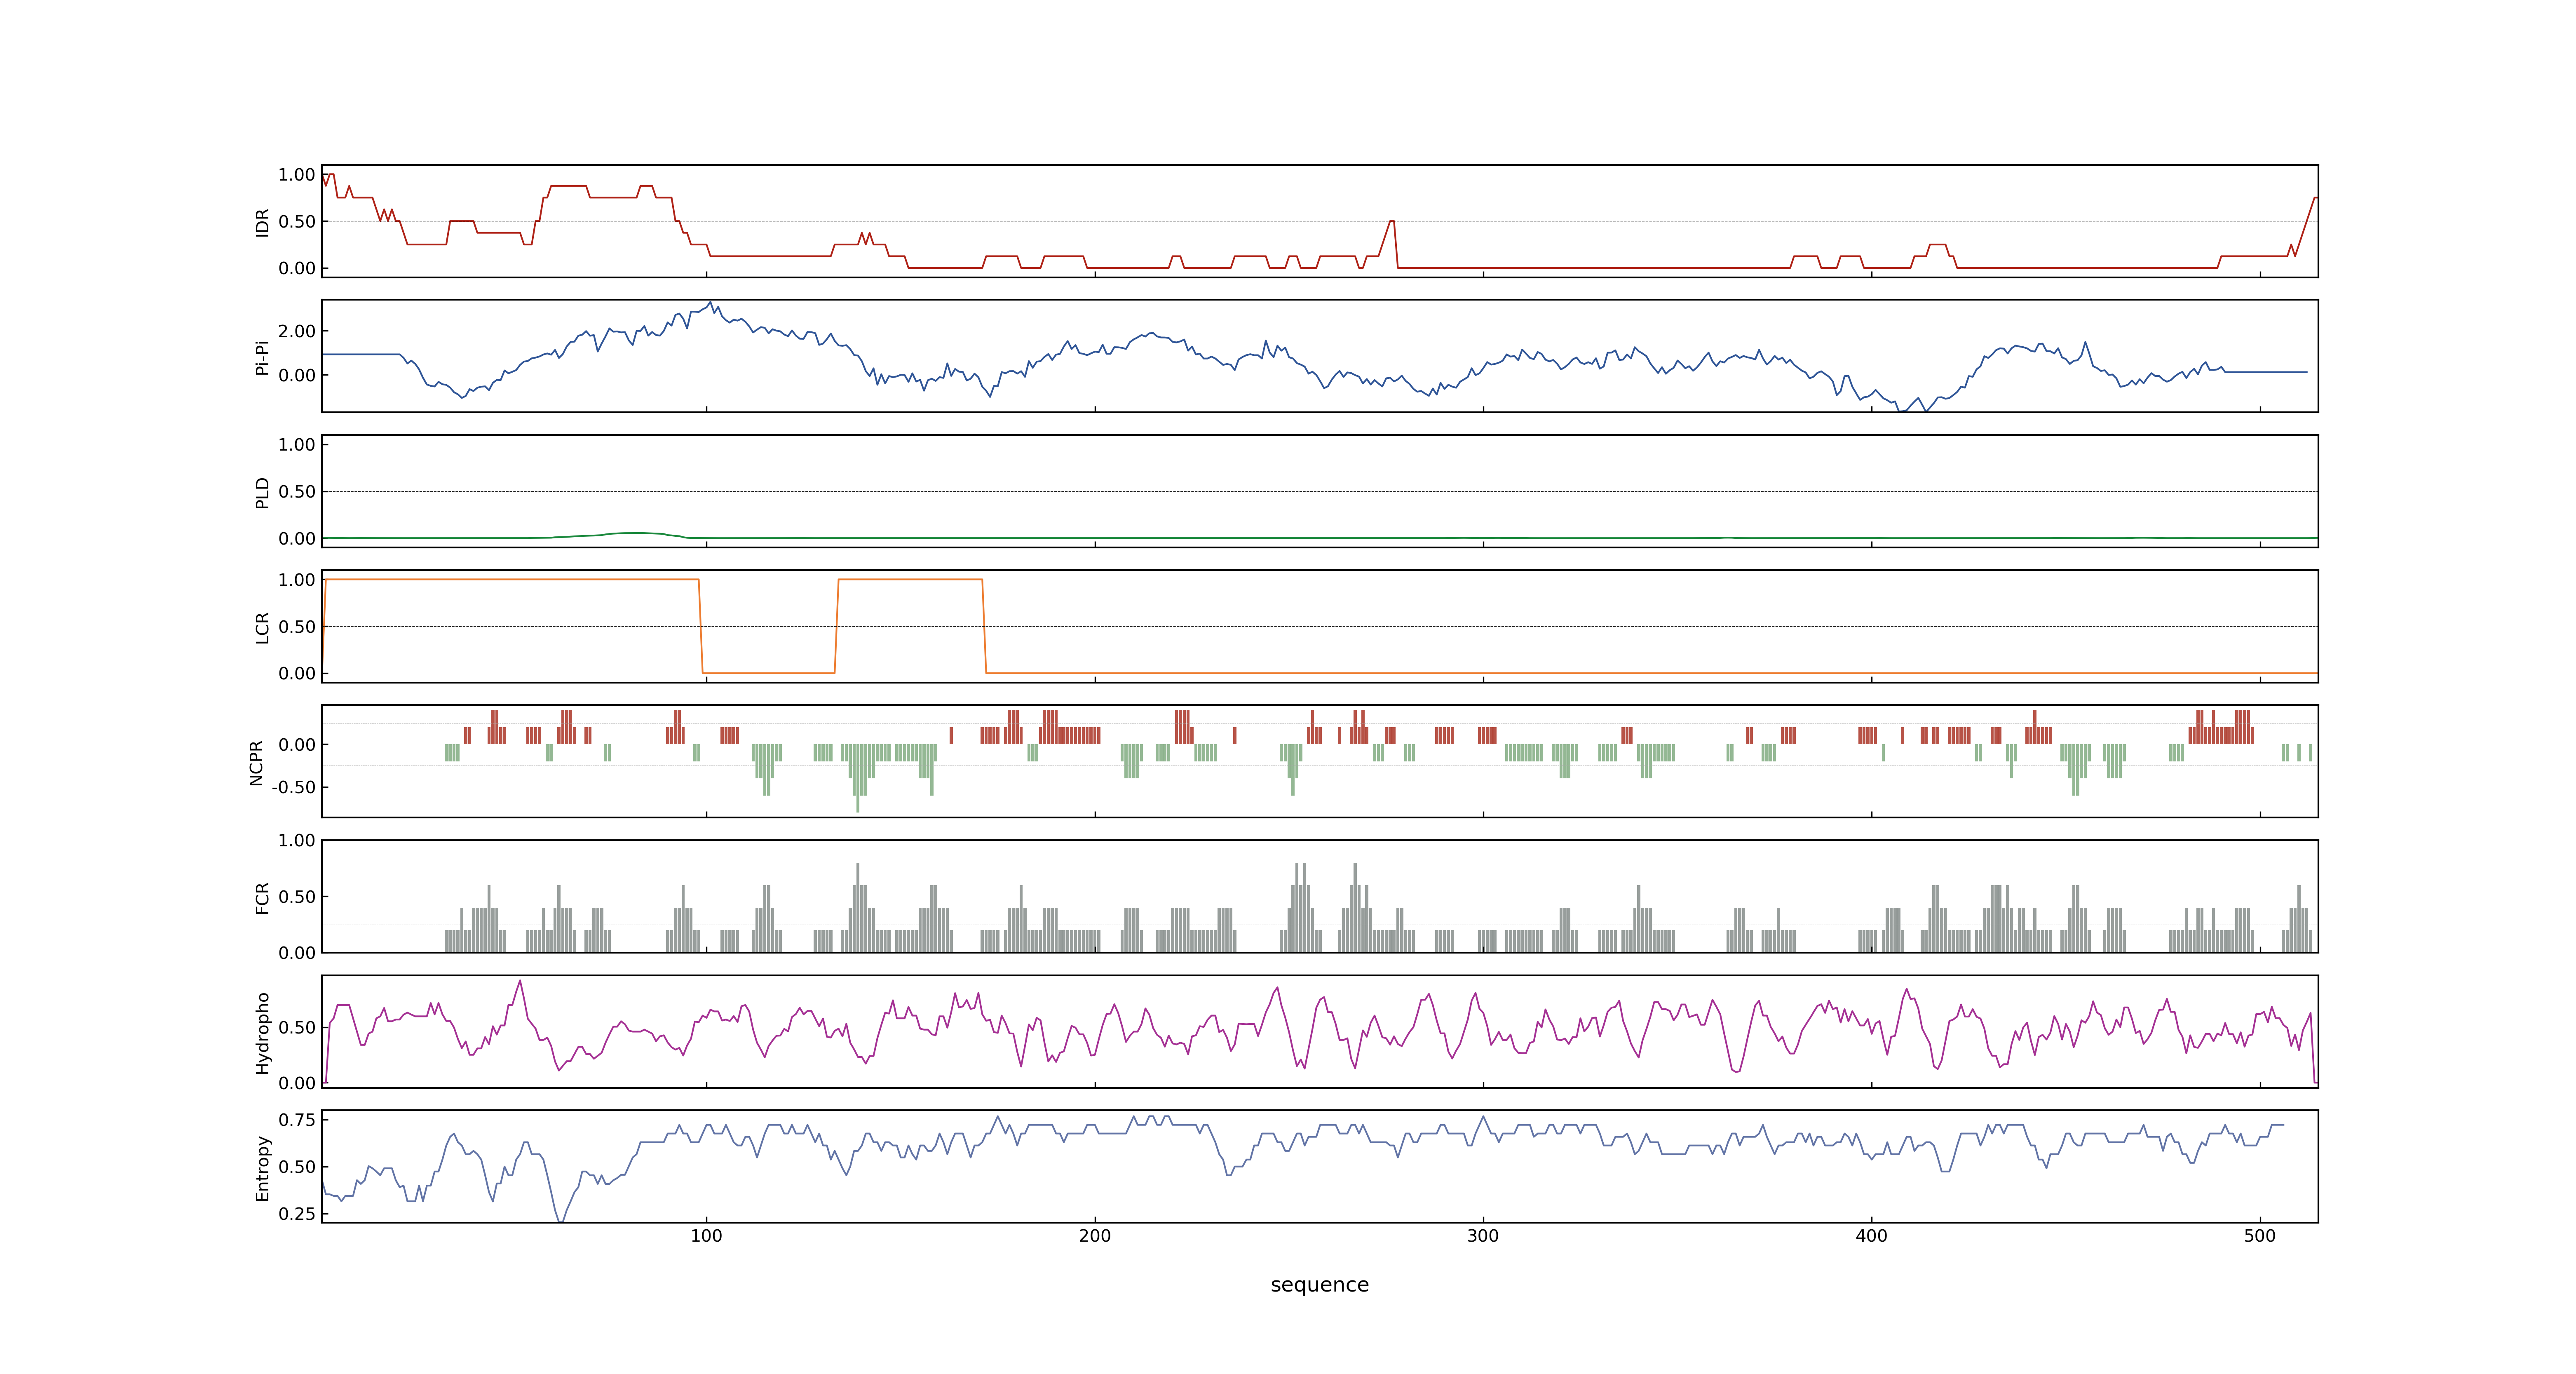Select the 0.00 tick of the Pi-Pi panel
This screenshot has height=1374, width=2576.
(297, 376)
